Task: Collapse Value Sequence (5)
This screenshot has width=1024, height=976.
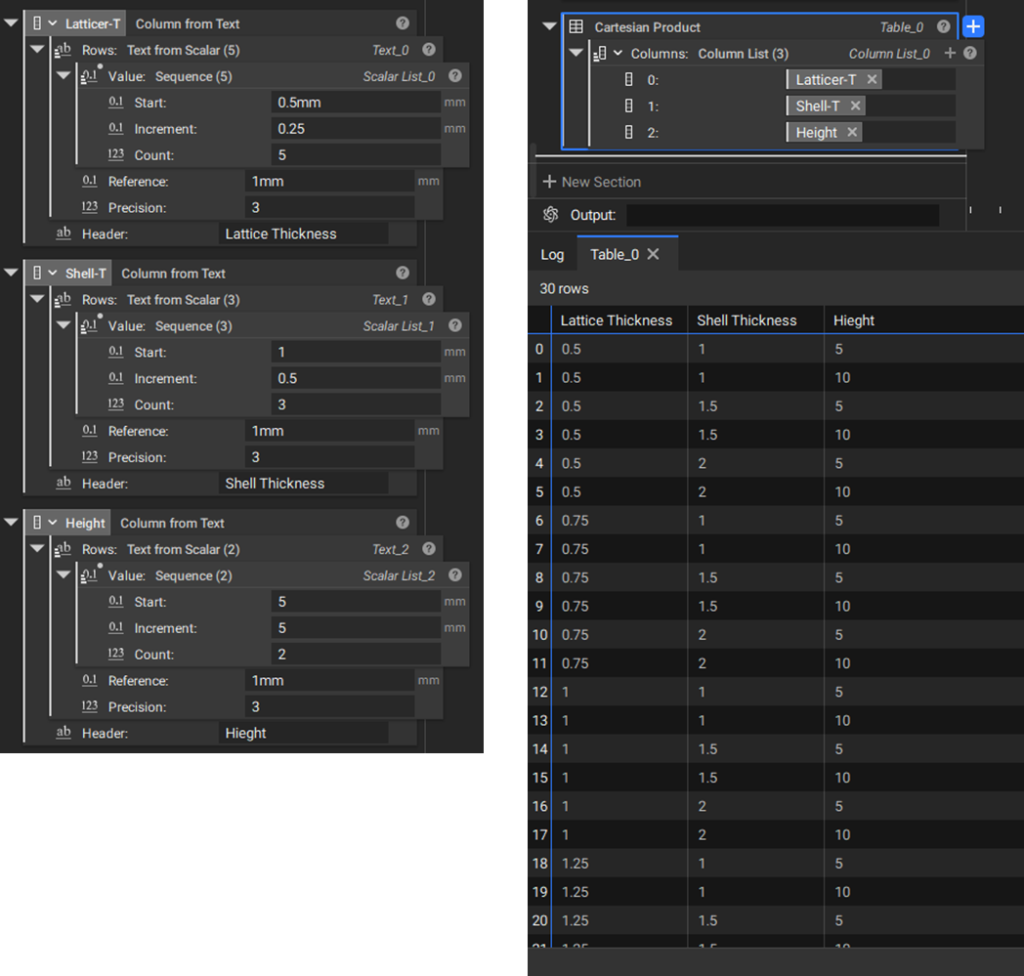Action: 63,75
